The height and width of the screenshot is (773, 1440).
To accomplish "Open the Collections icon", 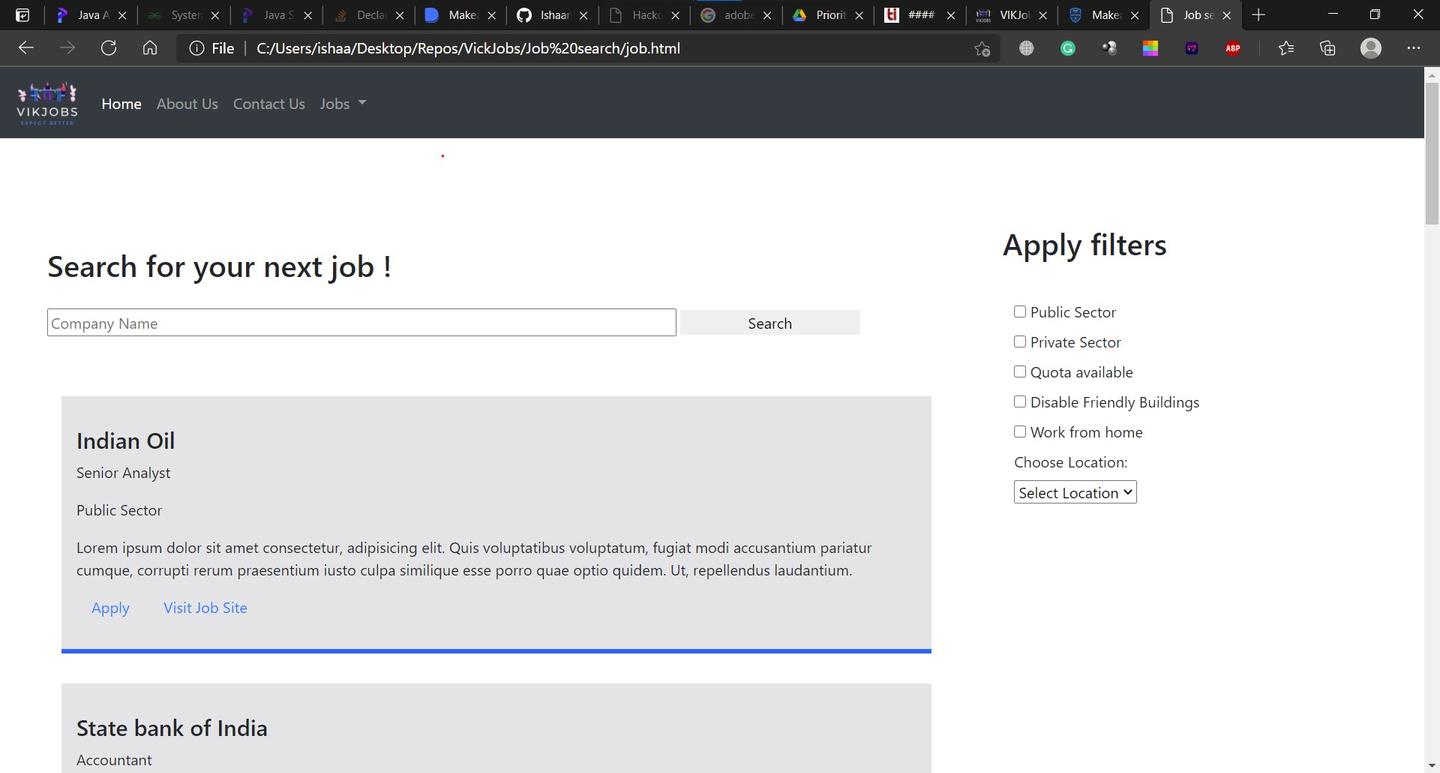I will [1327, 48].
